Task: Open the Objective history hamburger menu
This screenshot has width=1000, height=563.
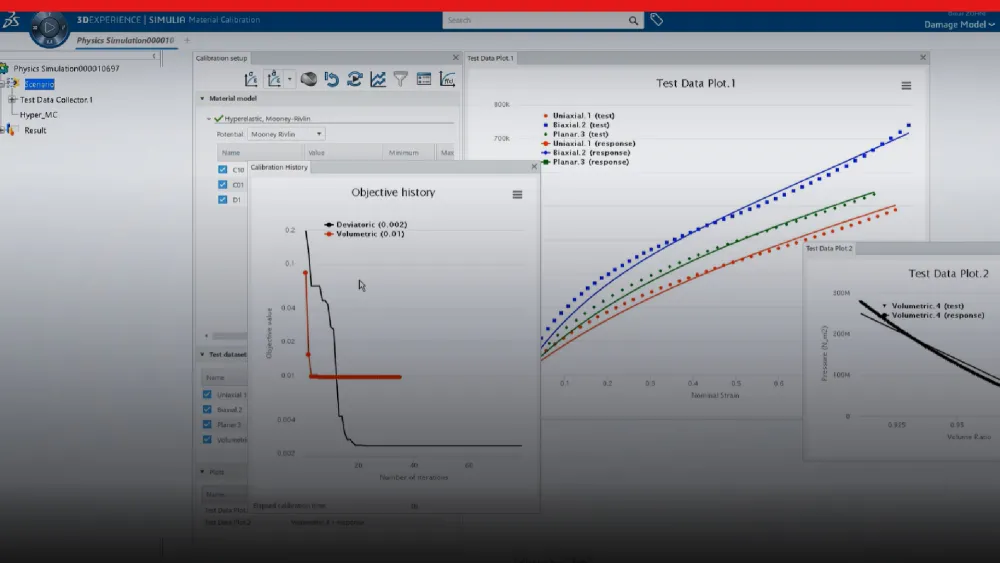Action: point(517,194)
